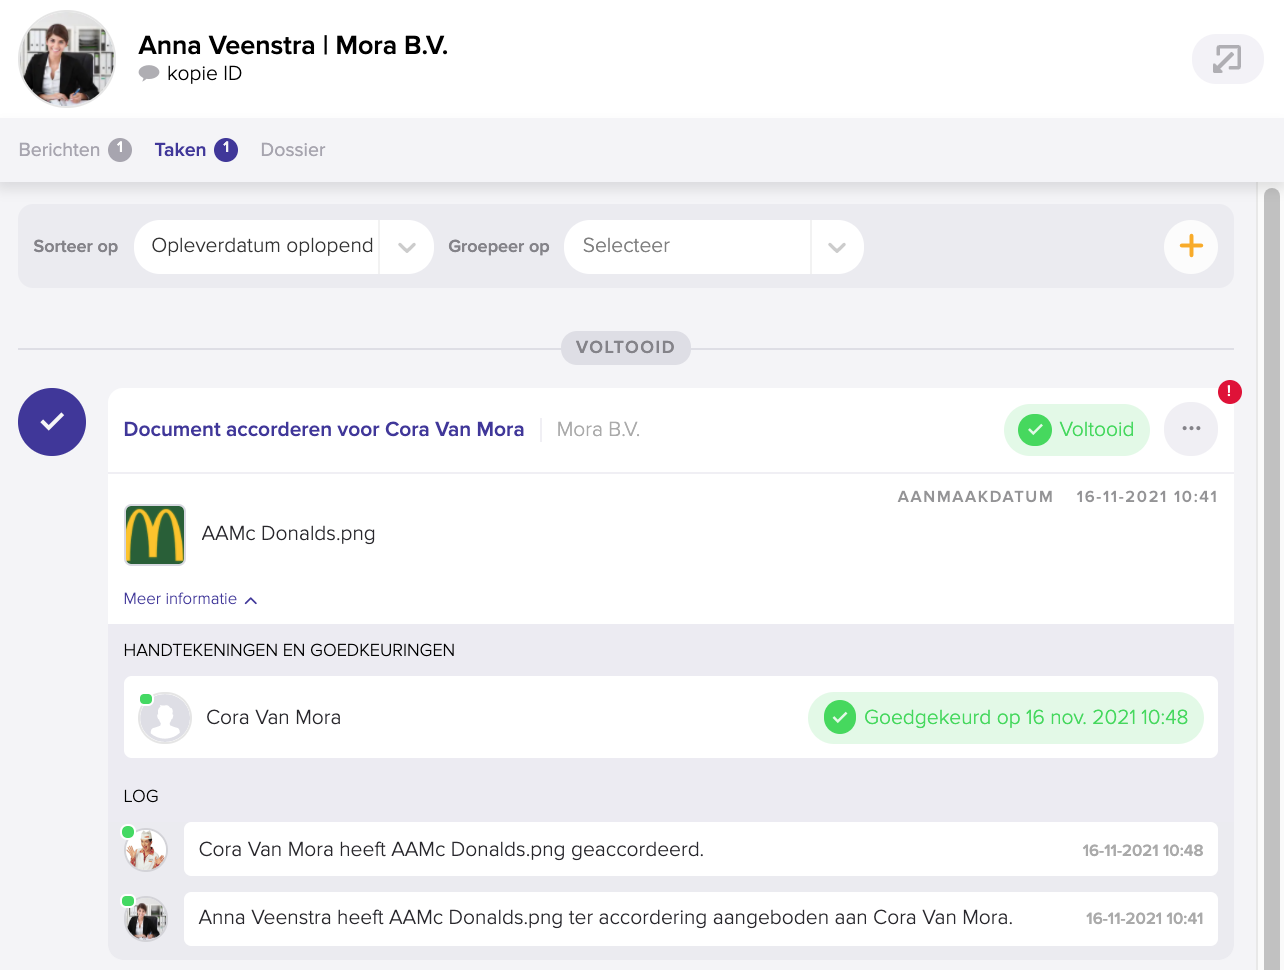1284x970 pixels.
Task: Click the purple completed checkmark circle
Action: (x=52, y=422)
